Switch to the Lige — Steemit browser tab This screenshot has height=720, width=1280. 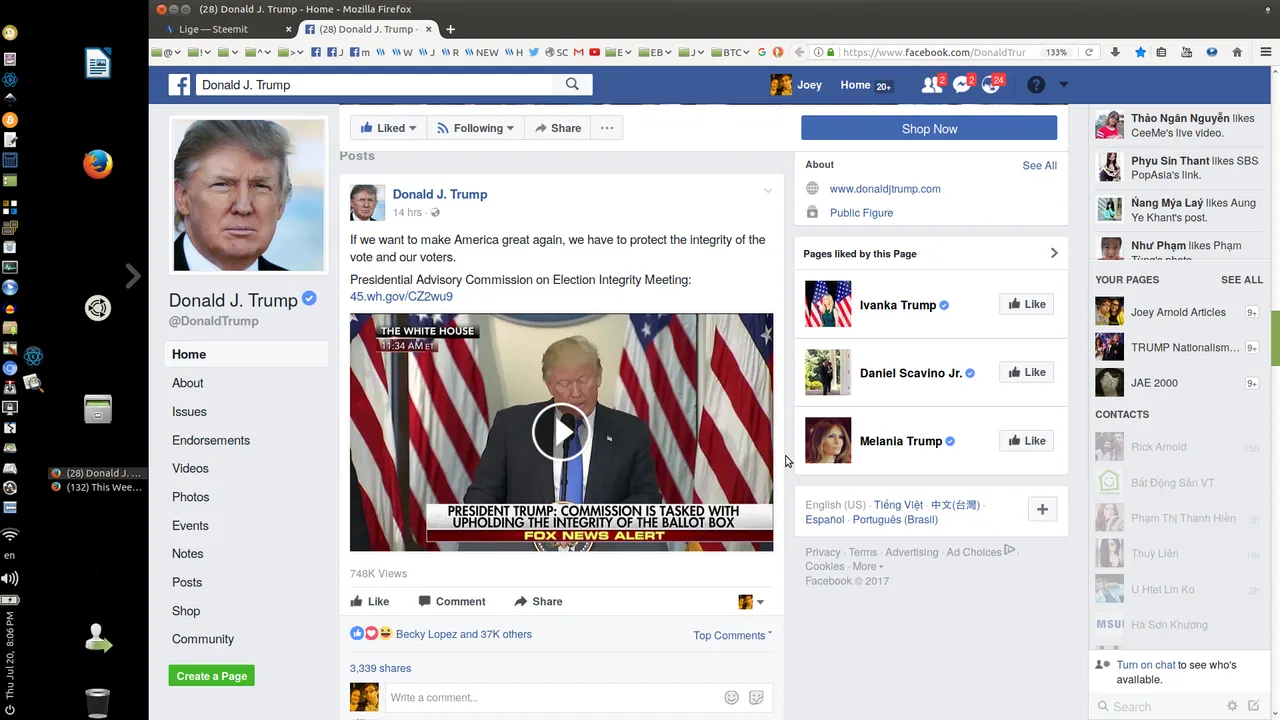[x=225, y=29]
